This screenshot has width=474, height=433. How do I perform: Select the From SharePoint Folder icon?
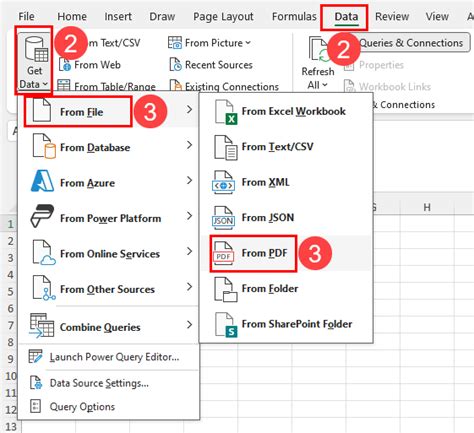coord(226,325)
